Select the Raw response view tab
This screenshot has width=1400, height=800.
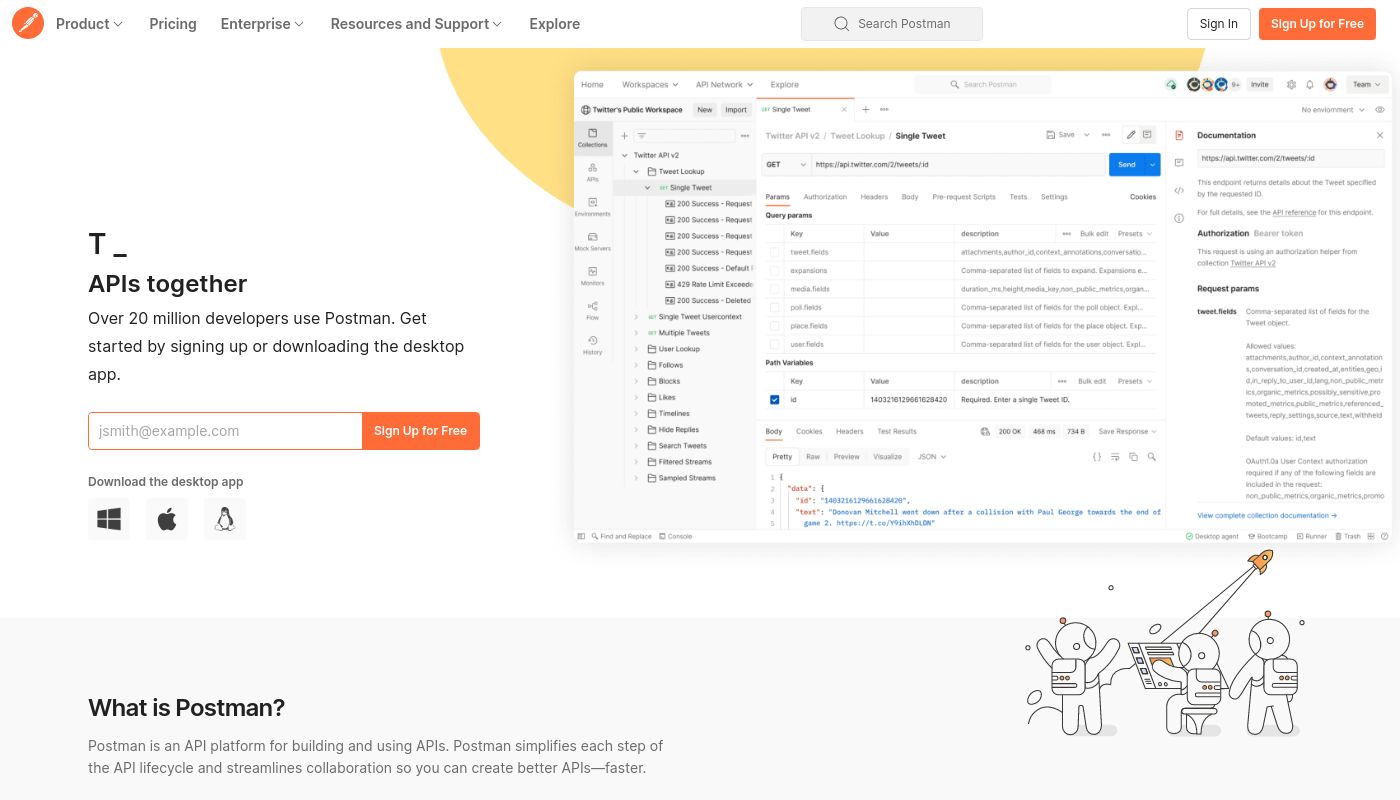pos(813,457)
